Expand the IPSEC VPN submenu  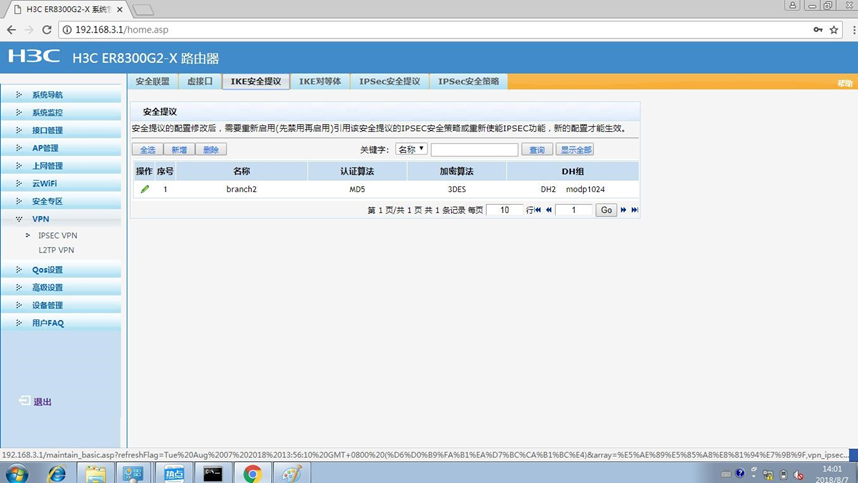pyautogui.click(x=57, y=235)
